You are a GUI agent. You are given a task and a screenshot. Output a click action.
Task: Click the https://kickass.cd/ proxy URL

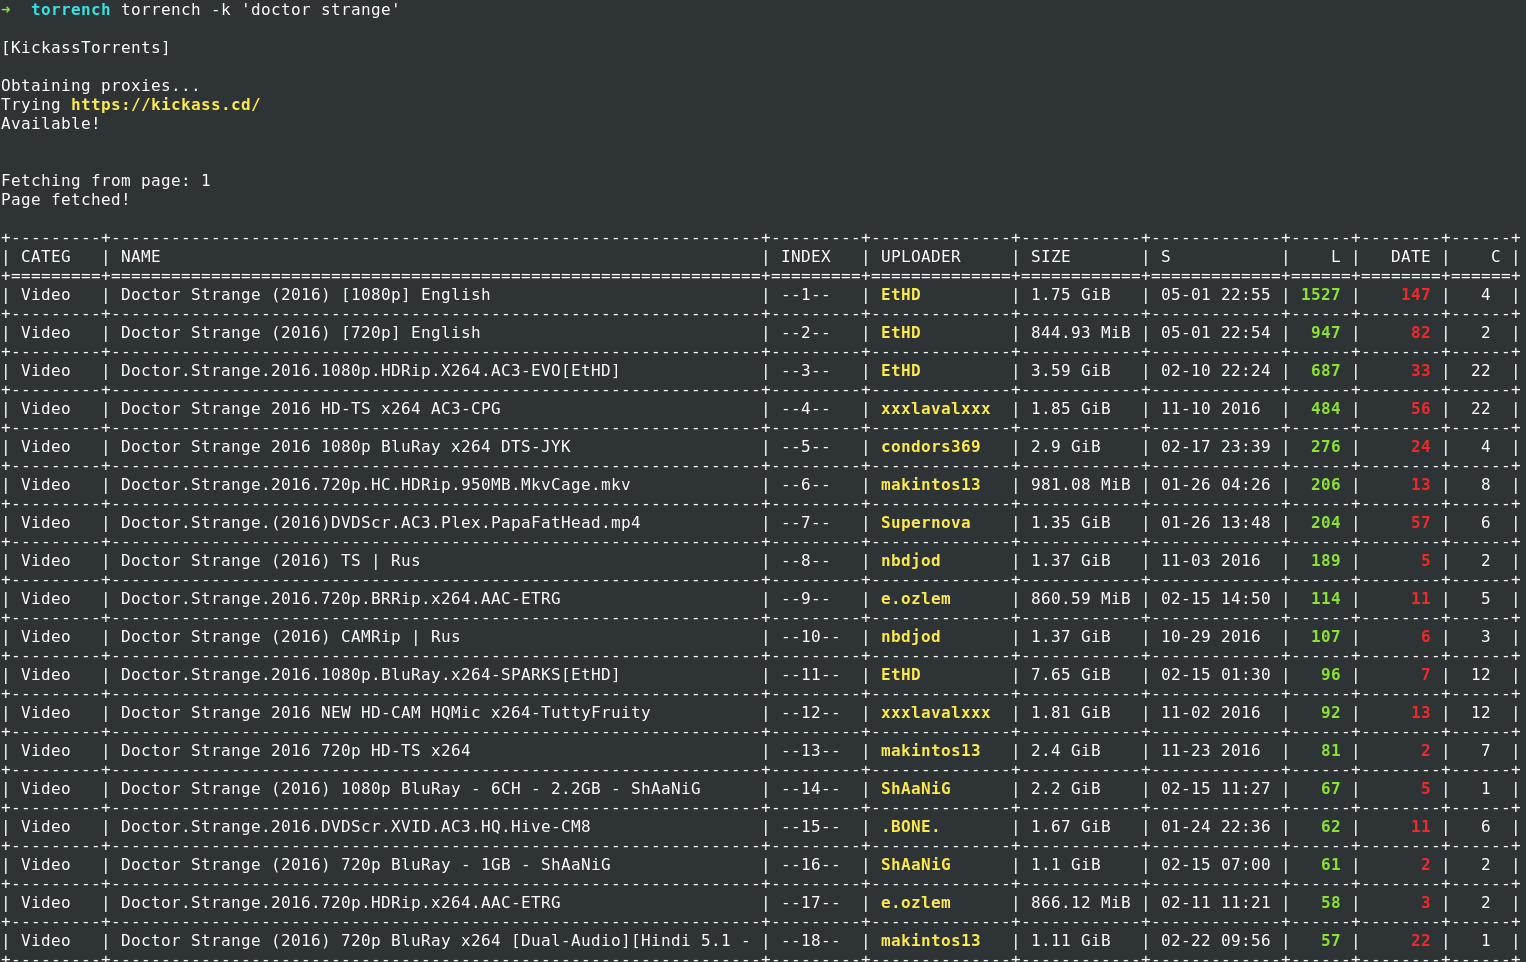pyautogui.click(x=165, y=104)
